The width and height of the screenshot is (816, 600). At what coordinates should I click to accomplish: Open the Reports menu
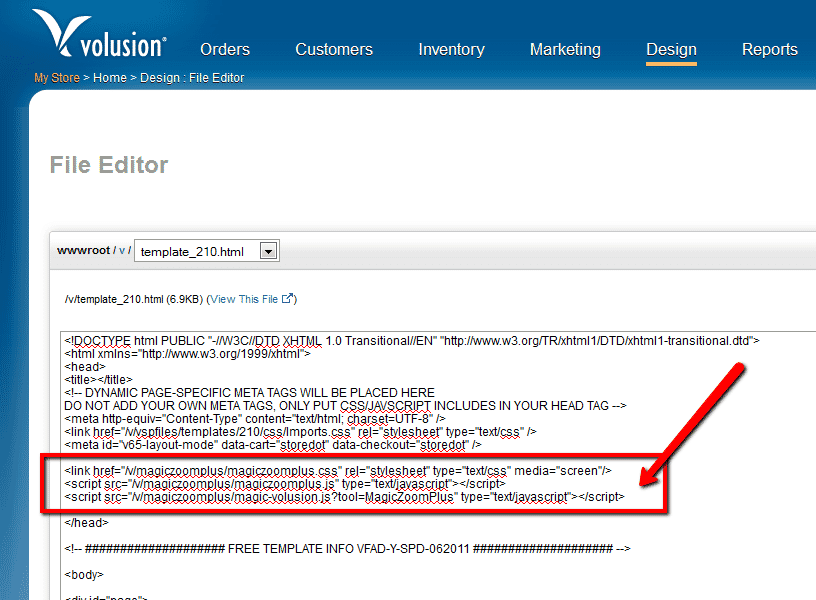pyautogui.click(x=770, y=49)
